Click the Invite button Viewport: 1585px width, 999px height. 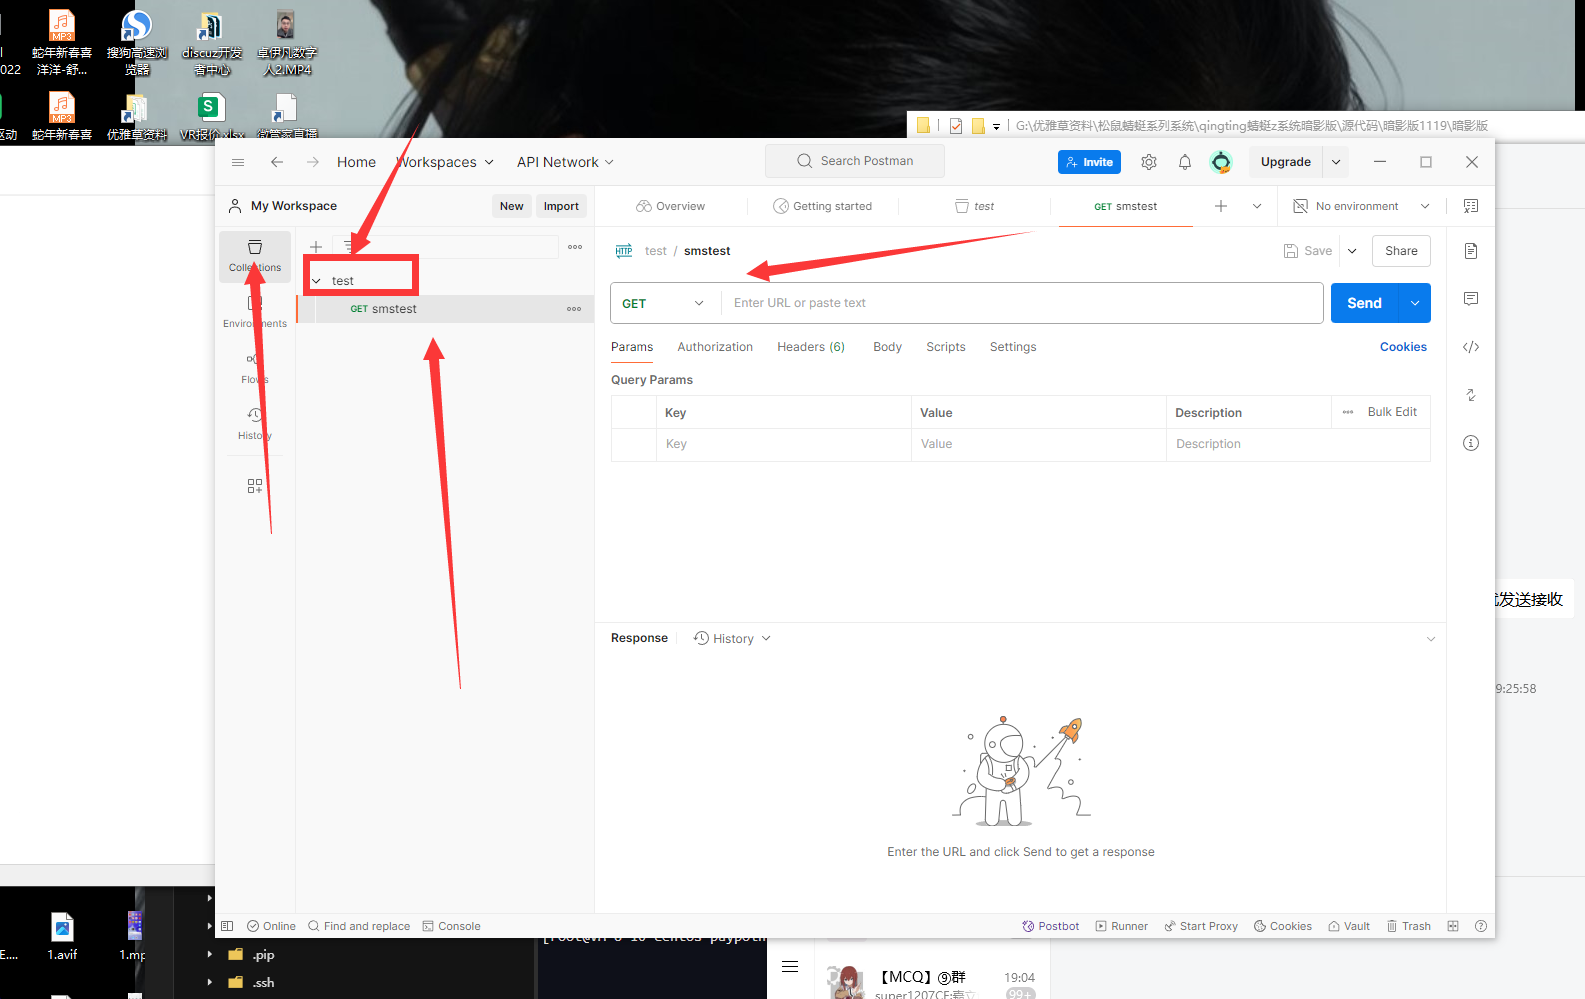pyautogui.click(x=1089, y=162)
